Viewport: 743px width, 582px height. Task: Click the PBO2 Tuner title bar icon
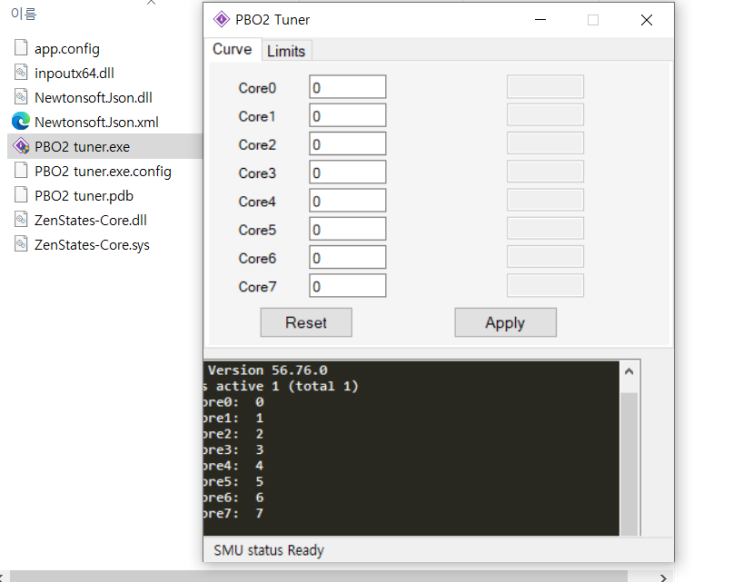(x=221, y=19)
